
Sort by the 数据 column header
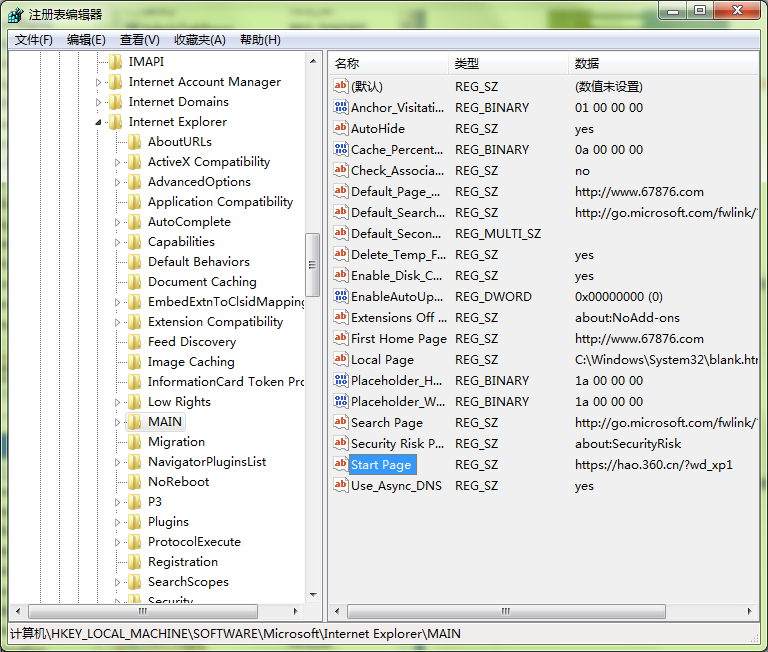[x=664, y=63]
